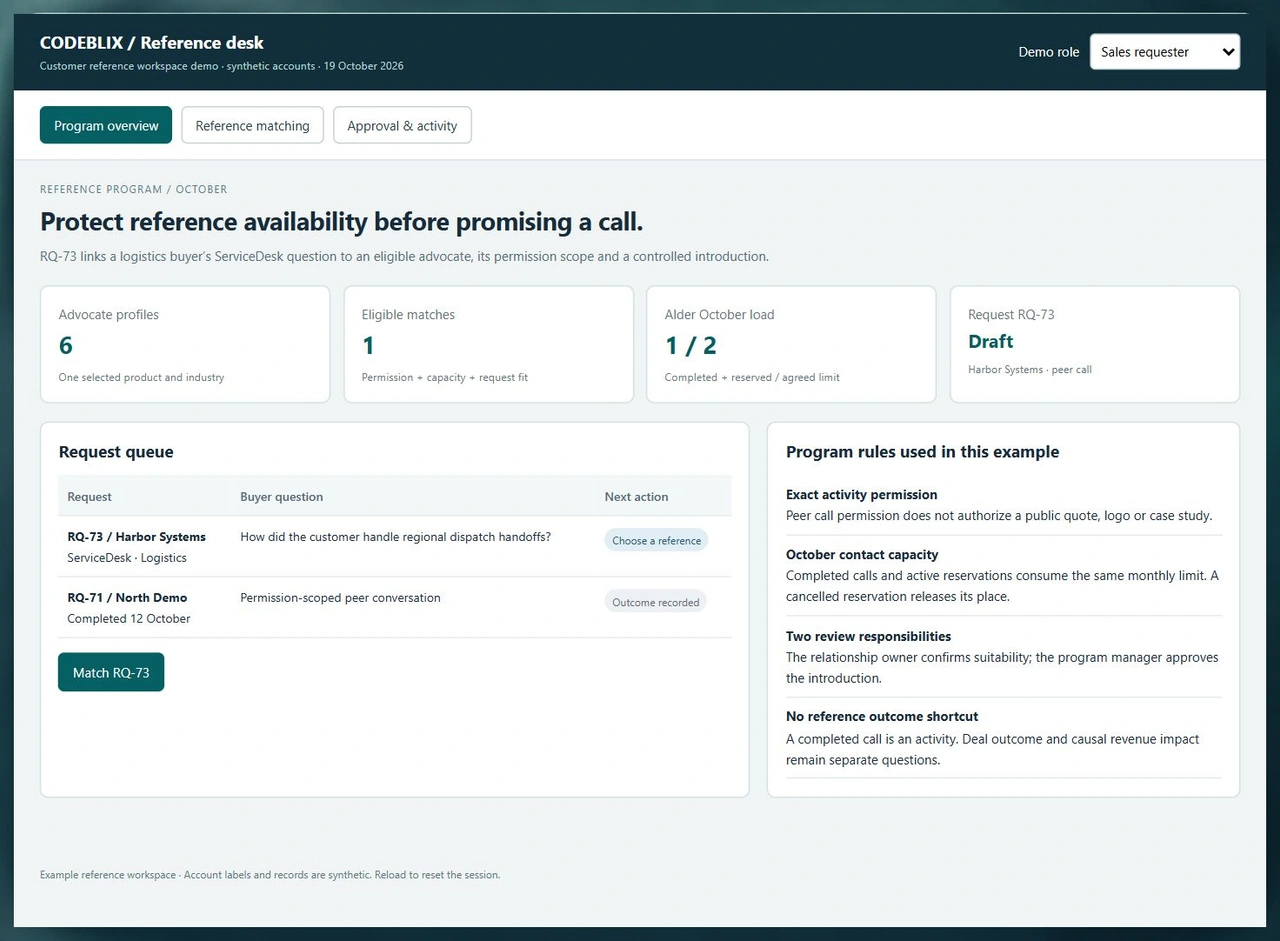Click the regional dispatch handoffs question text
Viewport: 1280px width, 941px height.
(x=395, y=536)
